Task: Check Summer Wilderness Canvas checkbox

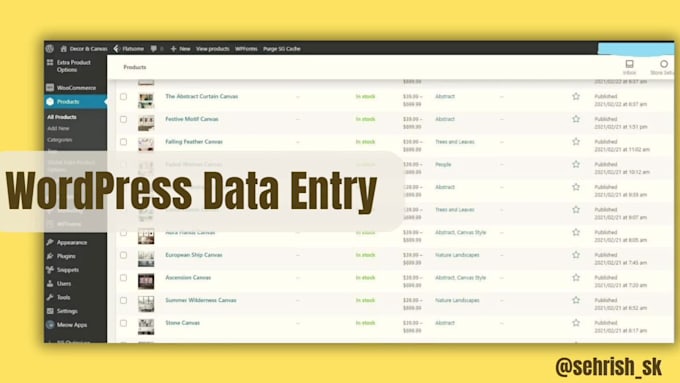Action: [124, 300]
